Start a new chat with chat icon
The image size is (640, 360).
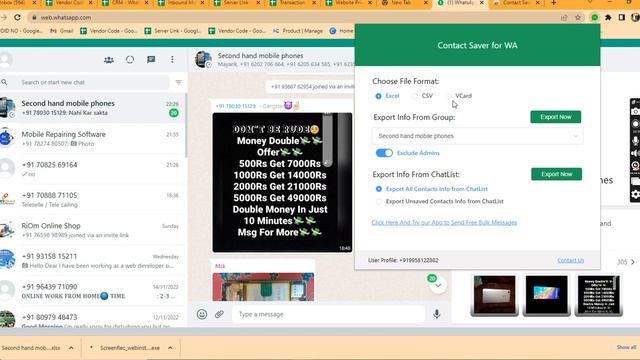click(x=151, y=60)
